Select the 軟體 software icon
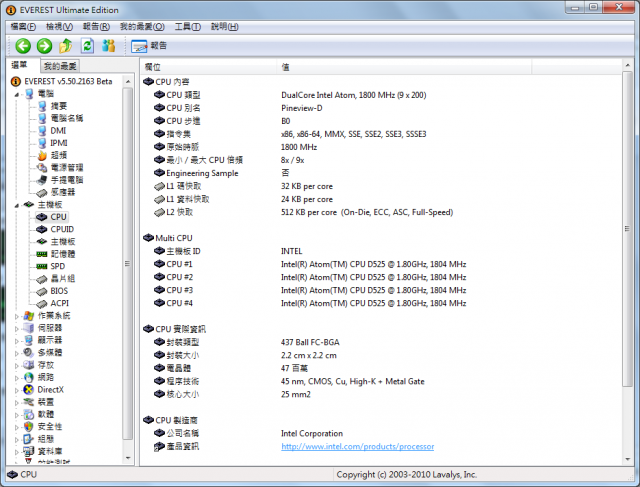The width and height of the screenshot is (640, 487). (x=29, y=414)
